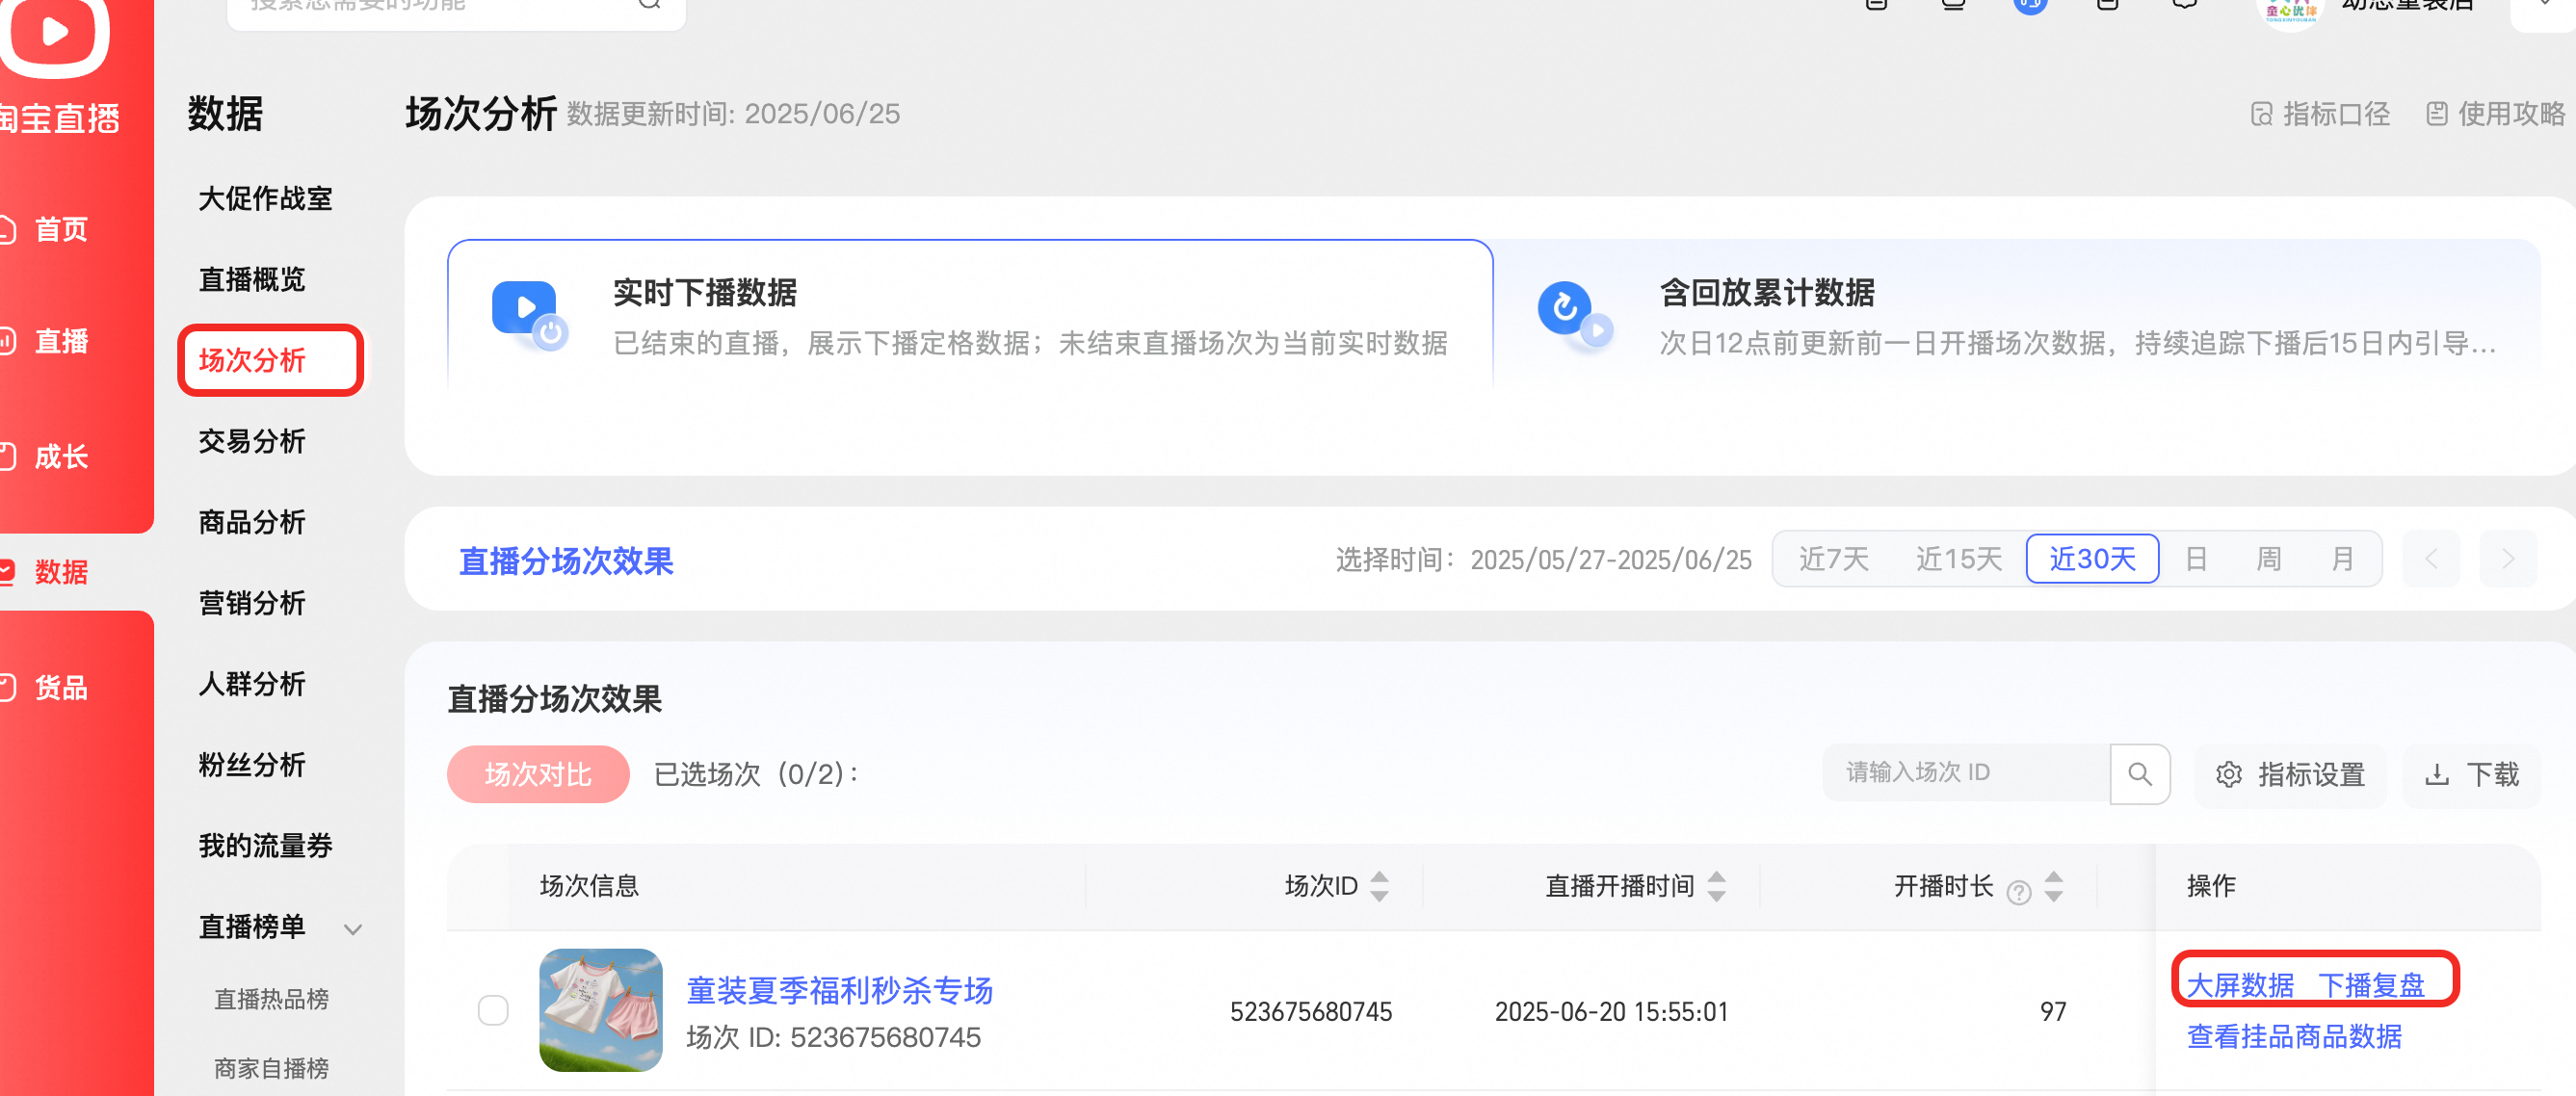
Task: Open the 使用攻略 guide
Action: 2494,114
